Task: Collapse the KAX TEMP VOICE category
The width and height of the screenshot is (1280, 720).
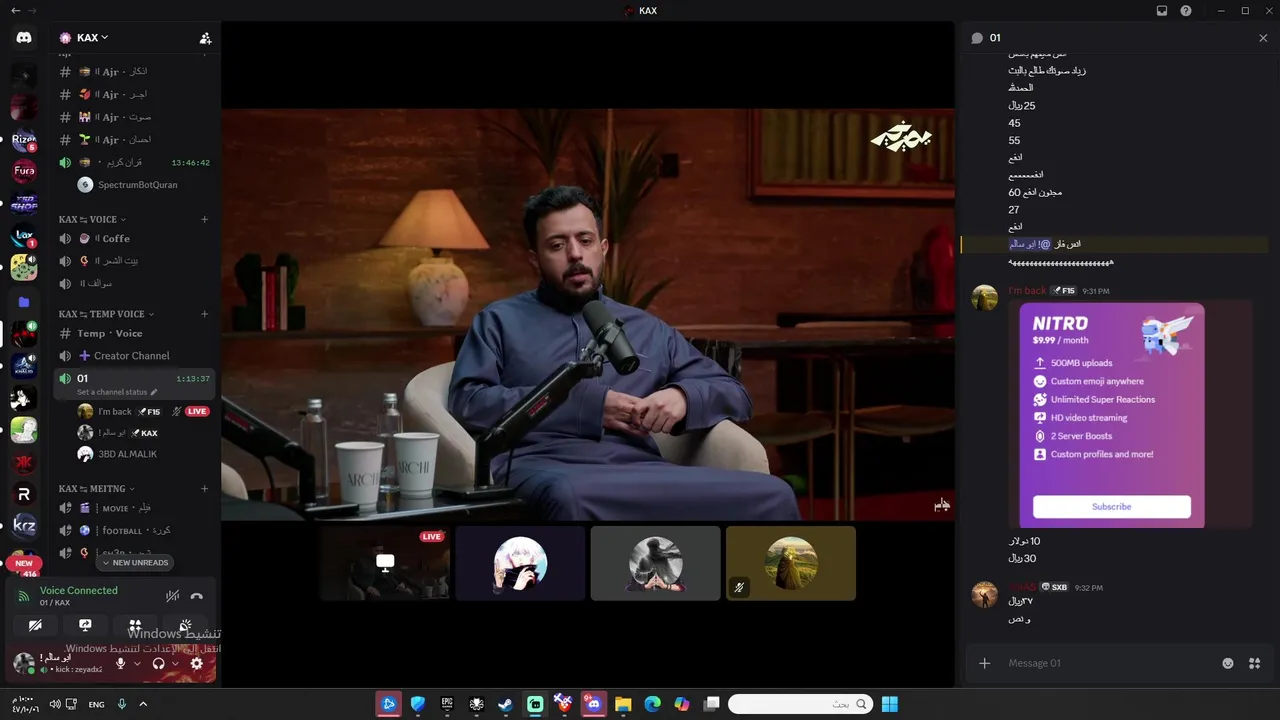Action: (x=106, y=314)
